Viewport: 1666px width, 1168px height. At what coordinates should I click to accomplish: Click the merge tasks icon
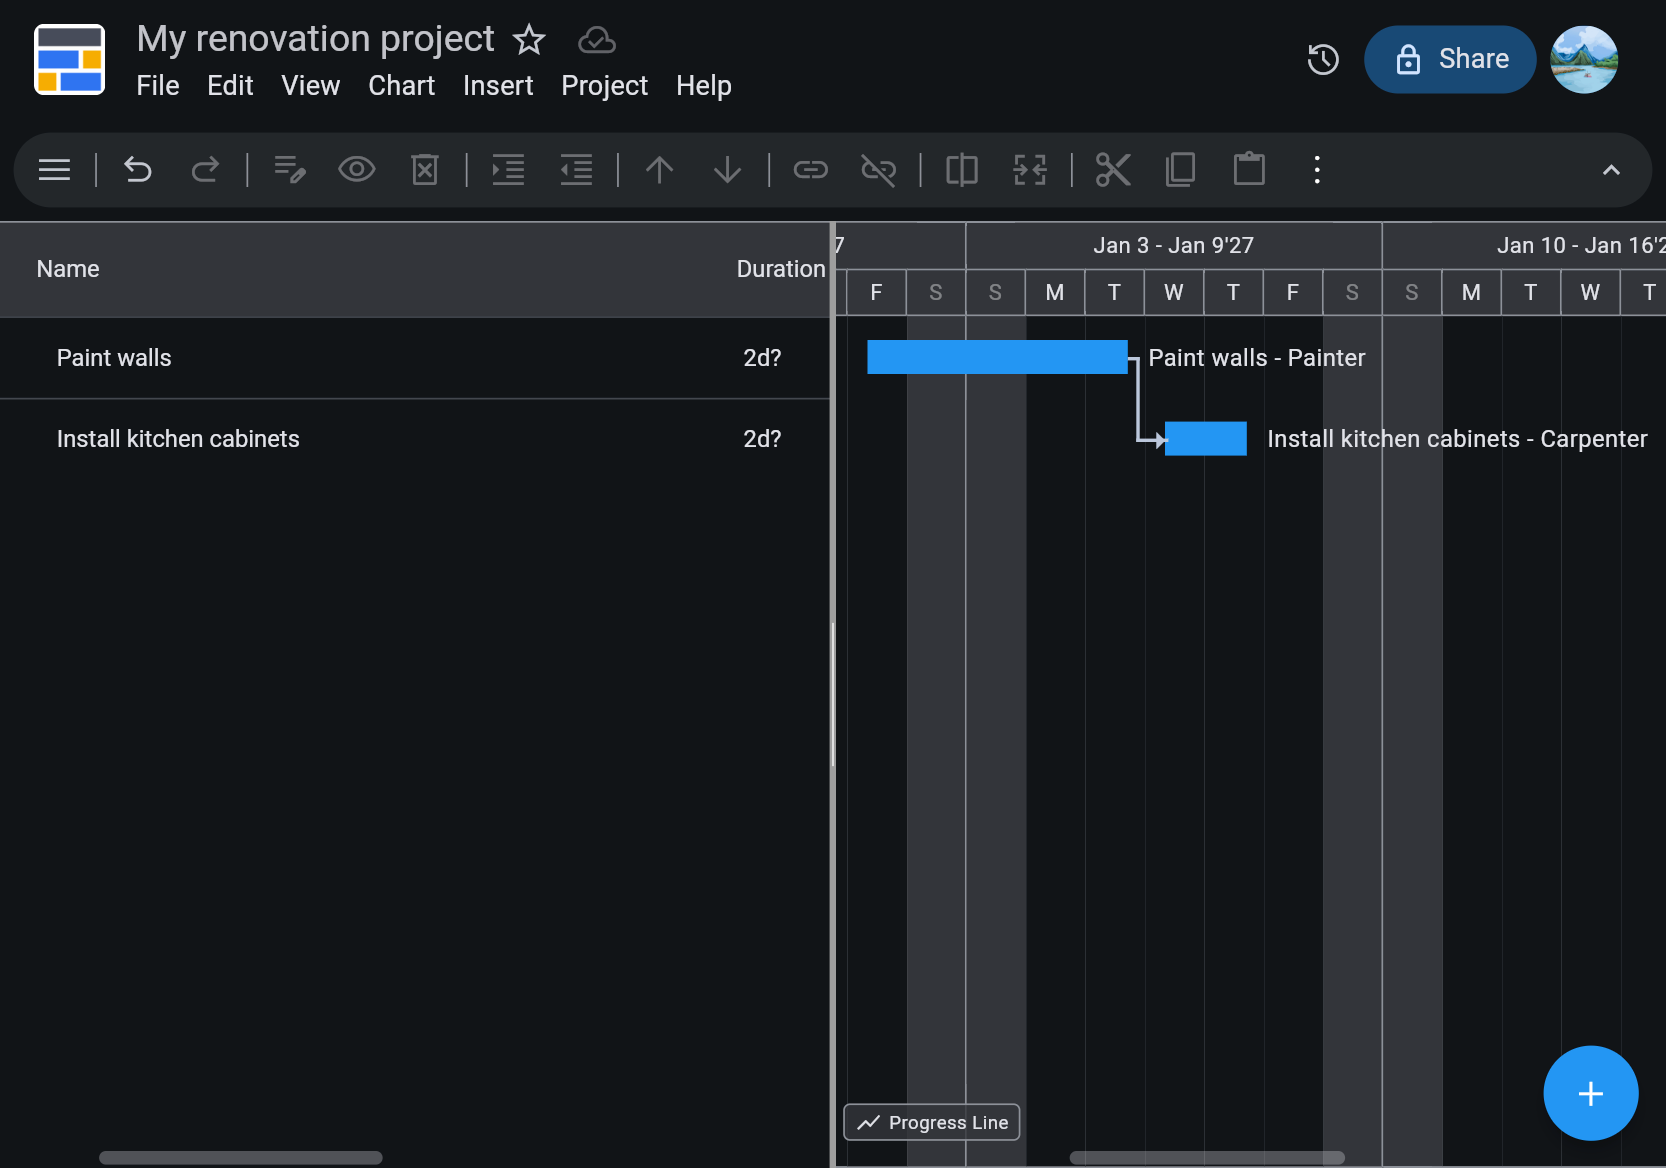click(1029, 170)
